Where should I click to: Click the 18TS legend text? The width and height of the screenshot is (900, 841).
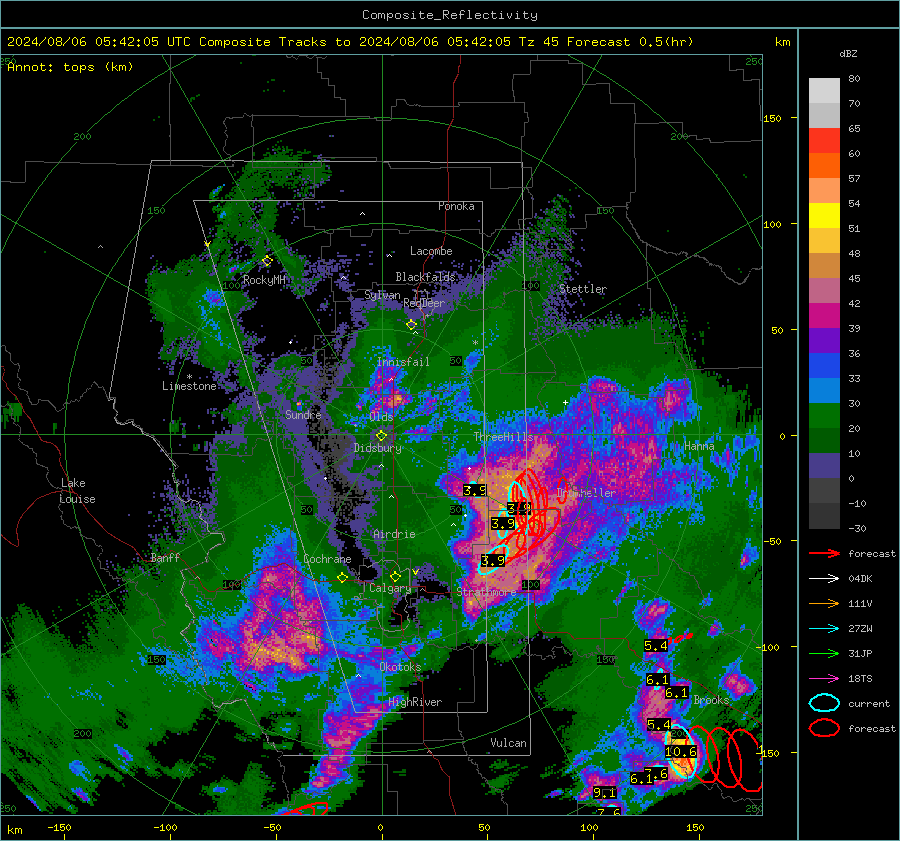tap(860, 679)
